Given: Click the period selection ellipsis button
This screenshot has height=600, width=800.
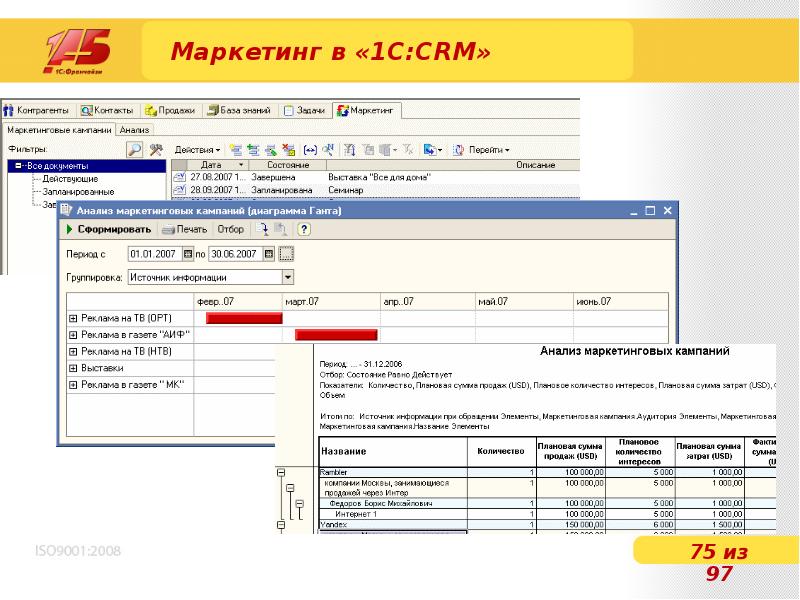Looking at the screenshot, I should 286,254.
